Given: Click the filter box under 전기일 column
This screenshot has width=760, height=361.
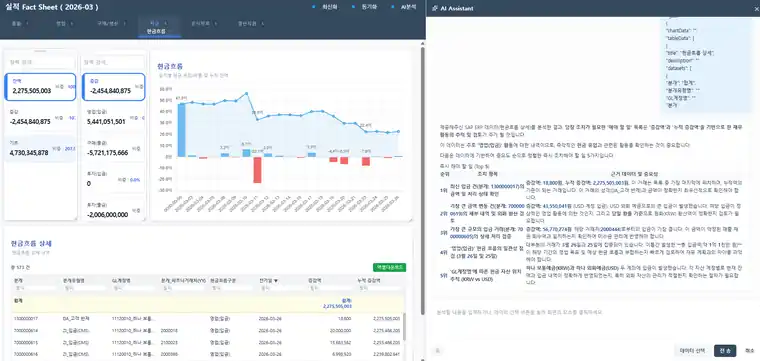Looking at the screenshot, I should click(x=281, y=288).
